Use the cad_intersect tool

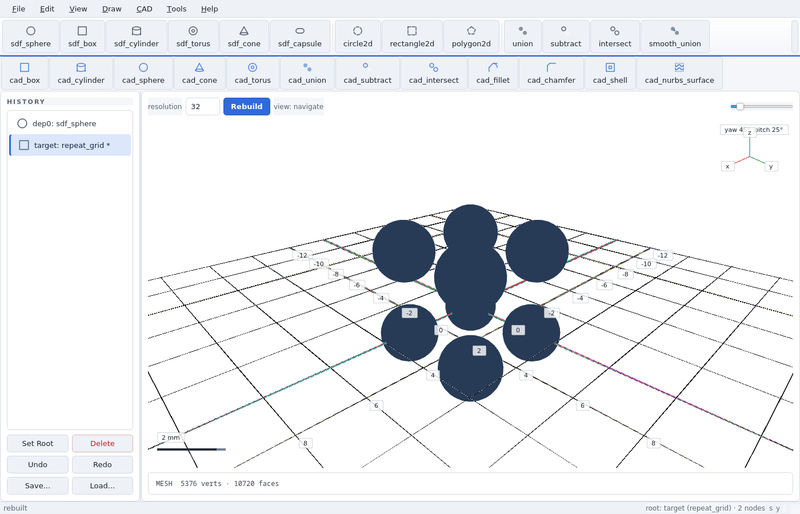click(x=433, y=74)
